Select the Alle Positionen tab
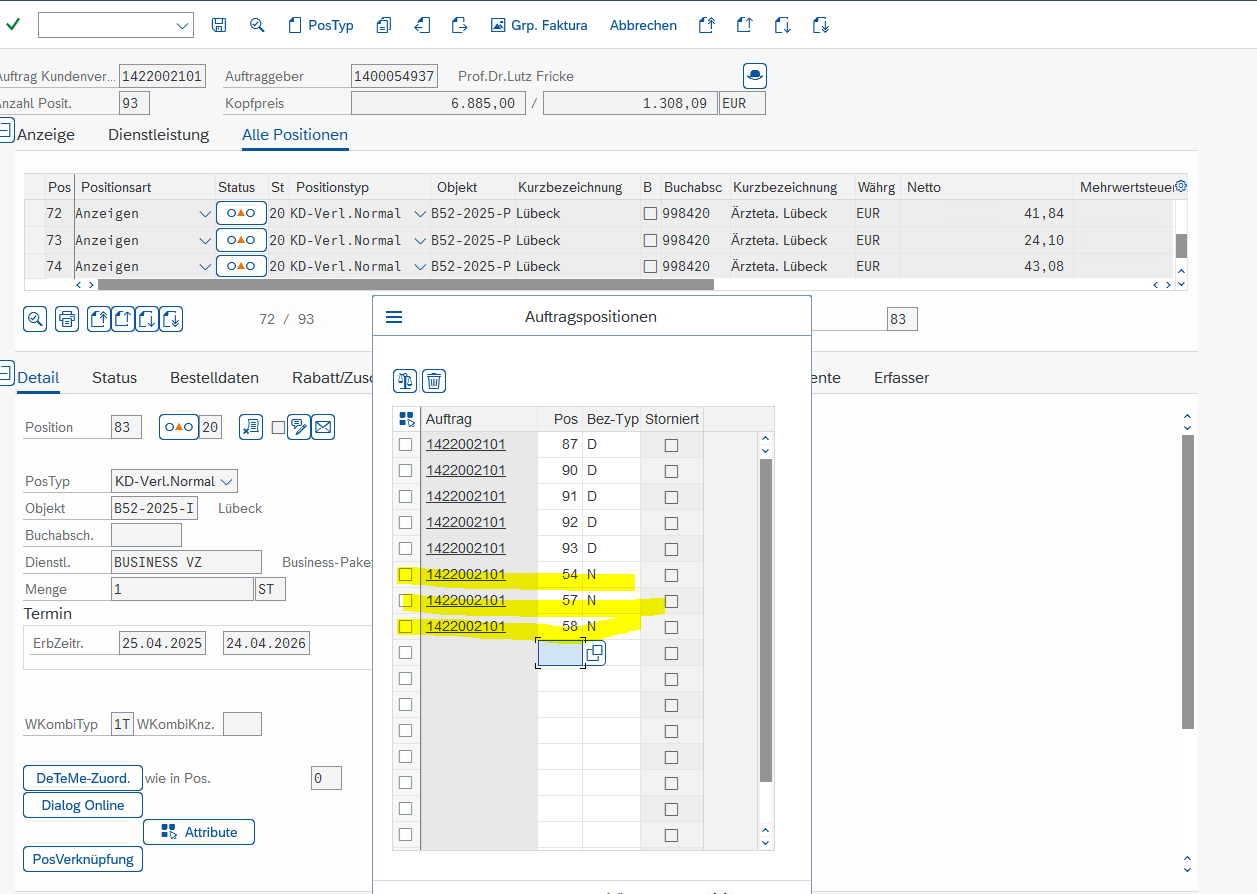Viewport: 1257px width, 894px height. pos(295,134)
